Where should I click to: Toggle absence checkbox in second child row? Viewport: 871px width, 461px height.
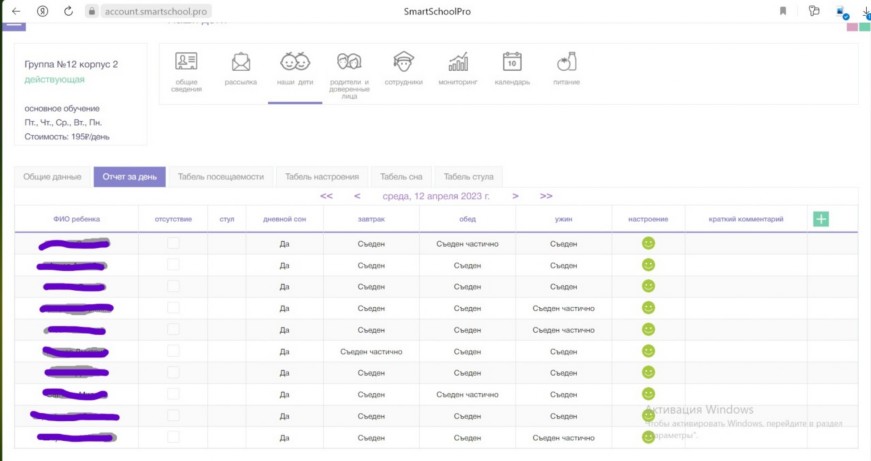coord(173,265)
